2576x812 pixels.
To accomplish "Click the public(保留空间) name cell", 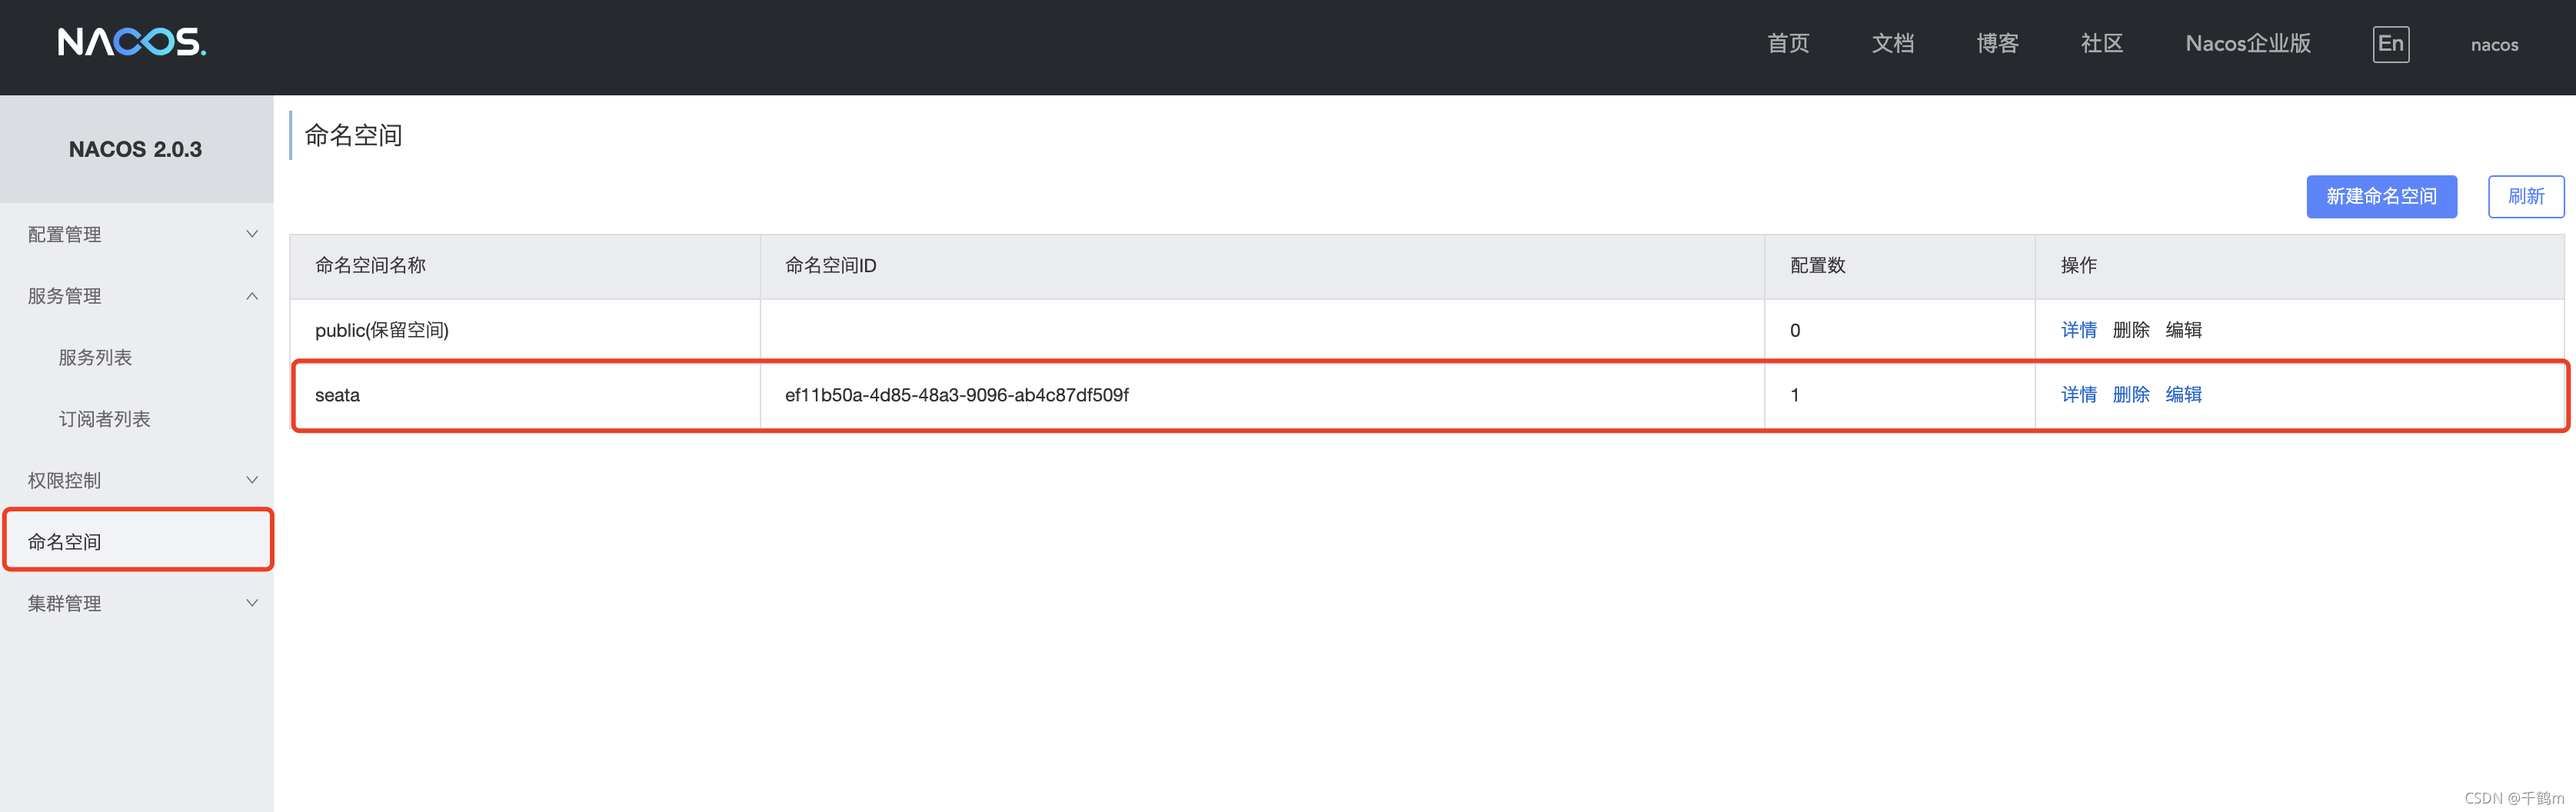I will (x=525, y=330).
